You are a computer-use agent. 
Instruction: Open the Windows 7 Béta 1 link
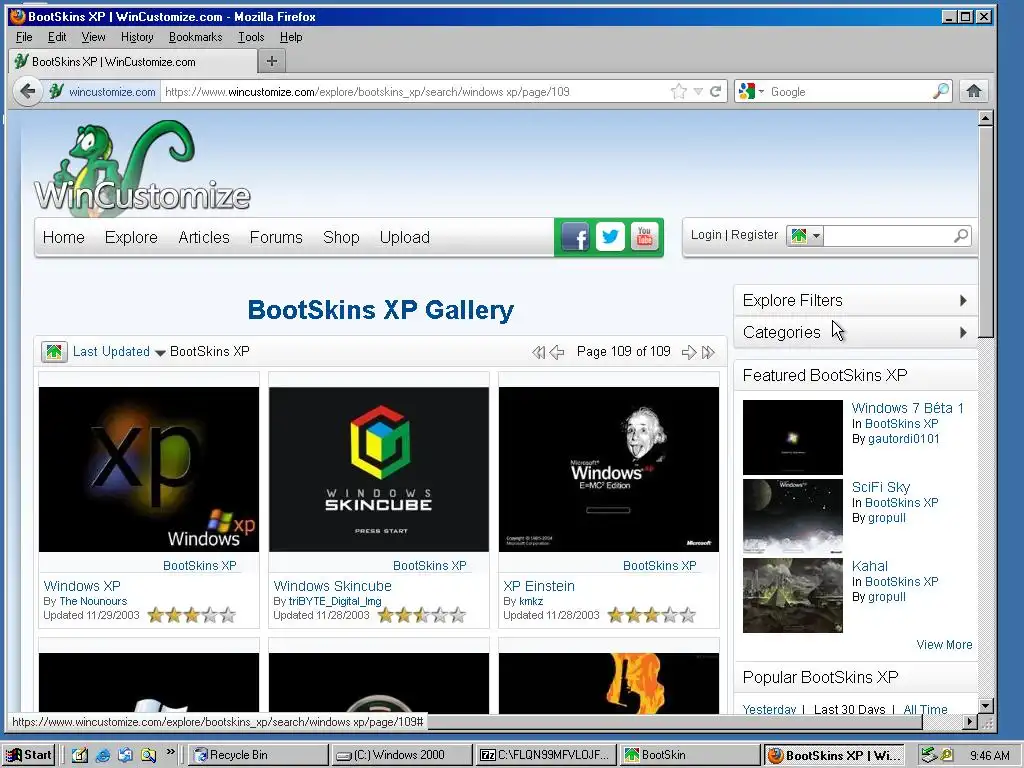click(x=908, y=408)
